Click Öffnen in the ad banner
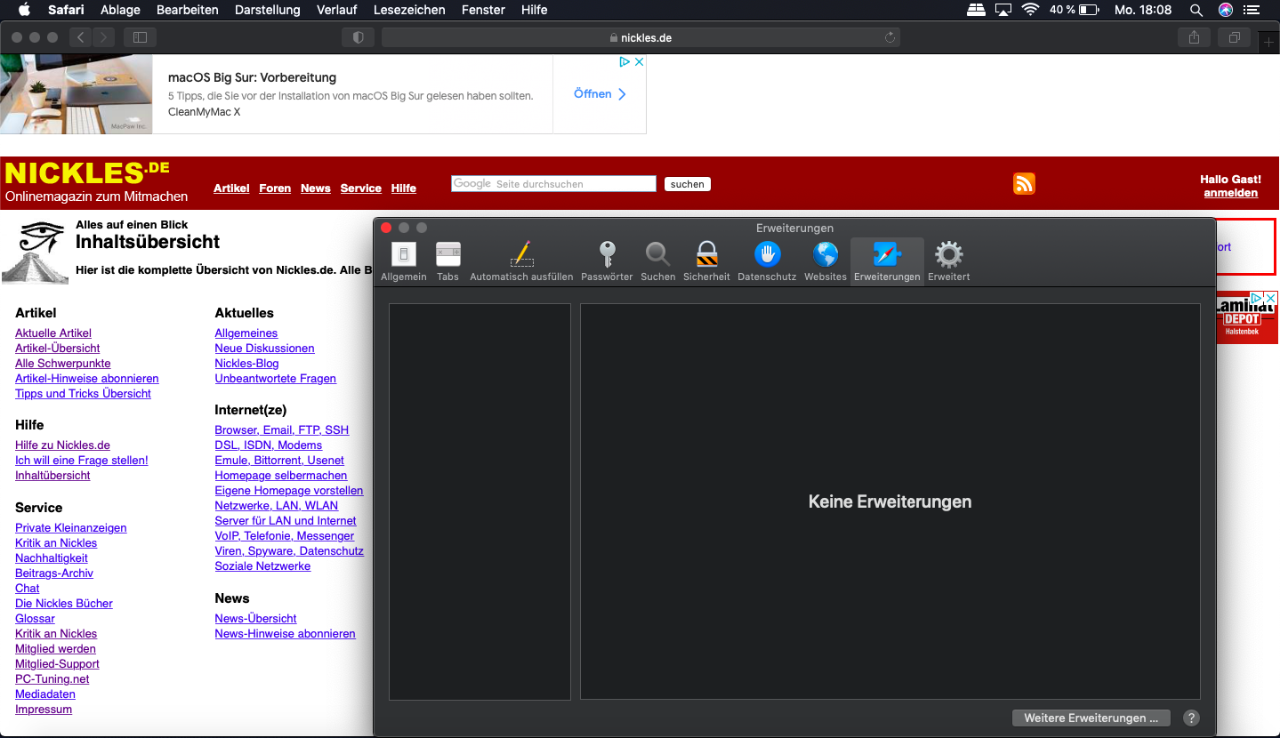This screenshot has height=738, width=1280. point(600,94)
